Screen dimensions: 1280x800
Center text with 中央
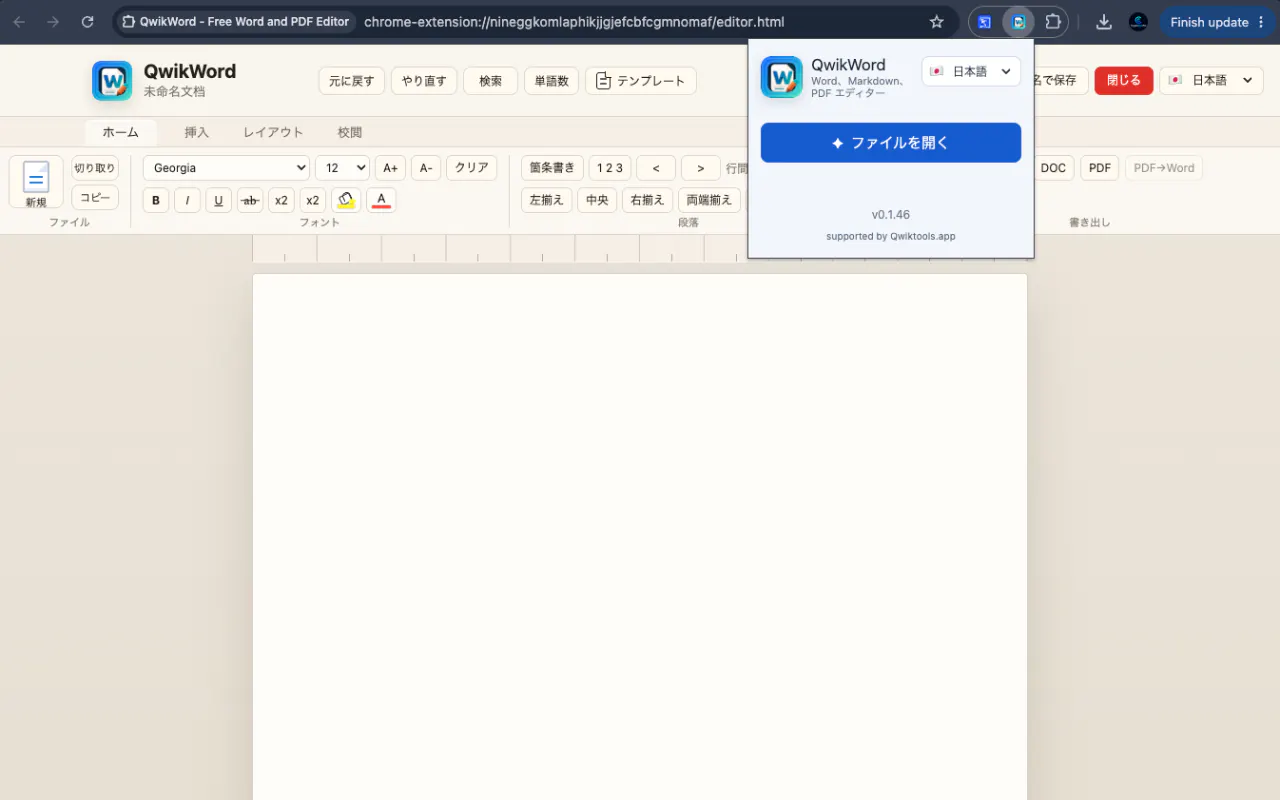[597, 200]
